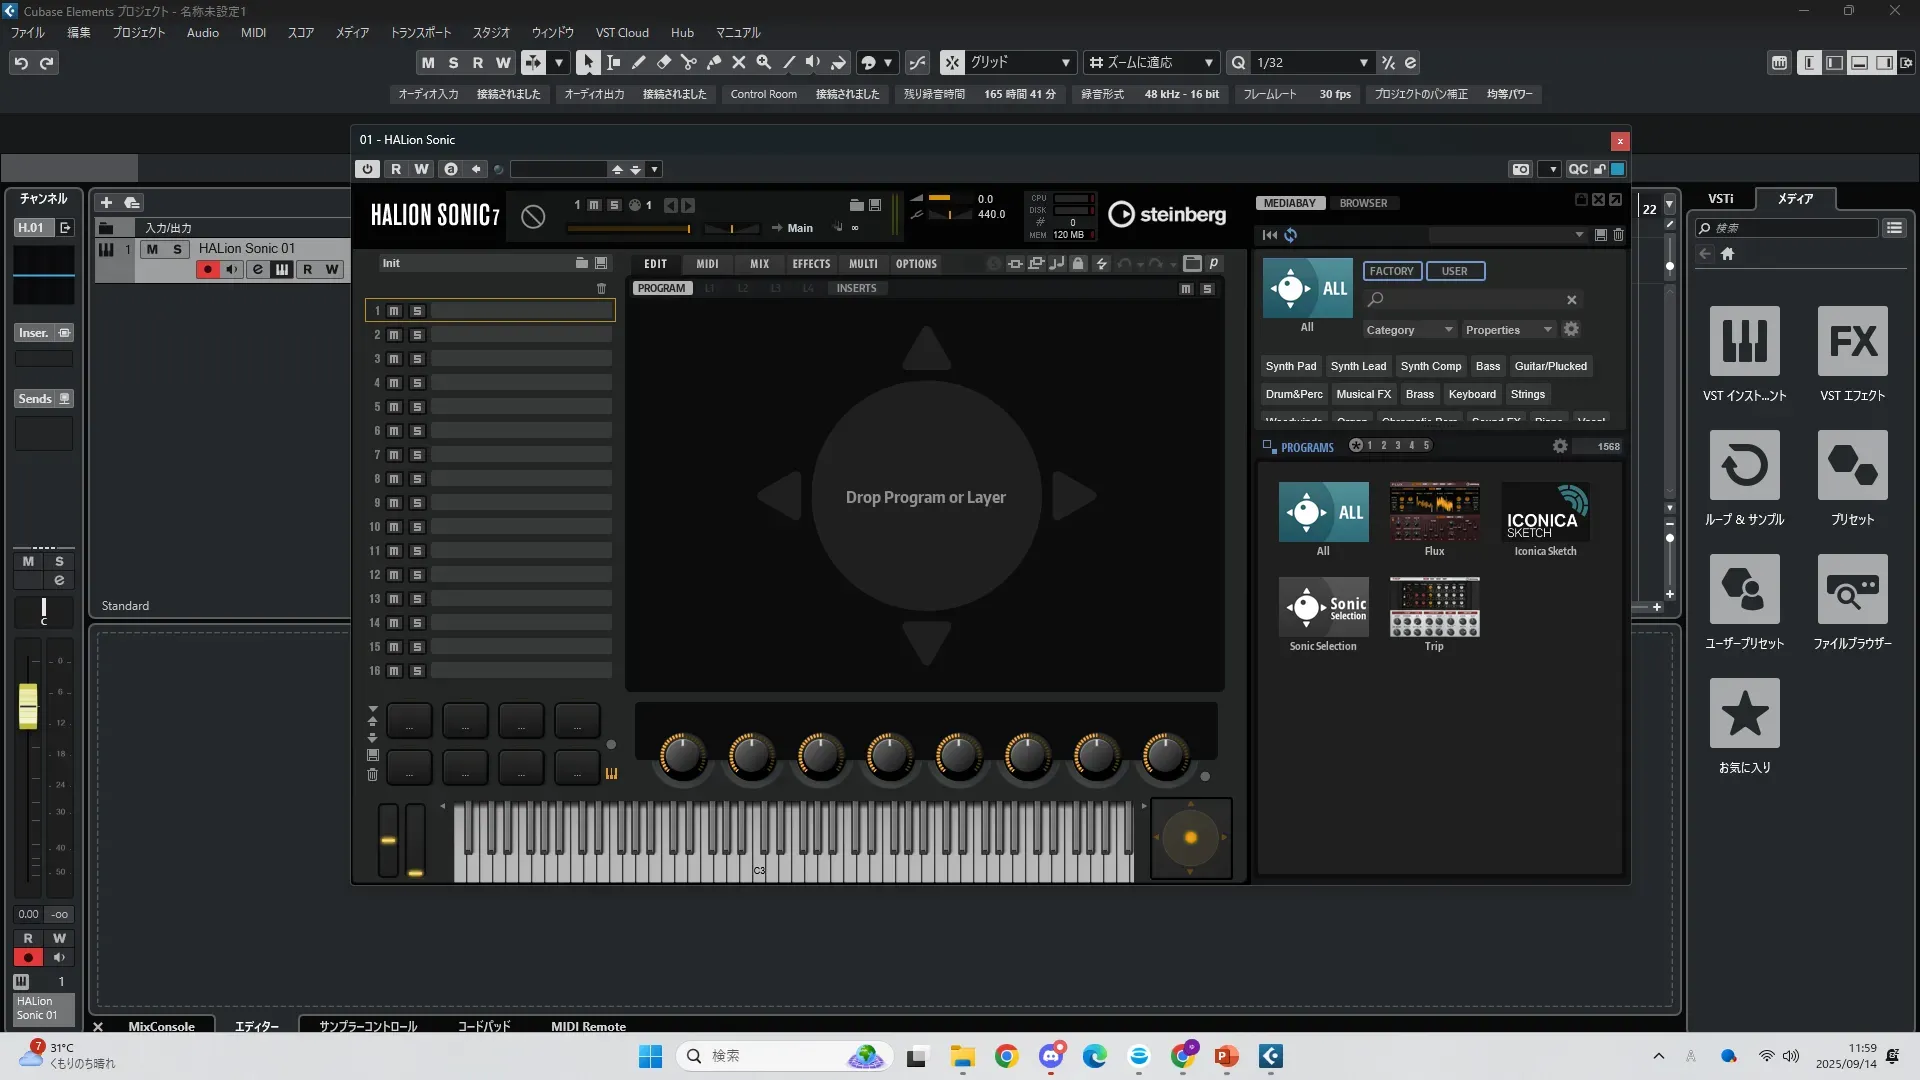
Task: Click the channel volume fader handle
Action: (28, 706)
